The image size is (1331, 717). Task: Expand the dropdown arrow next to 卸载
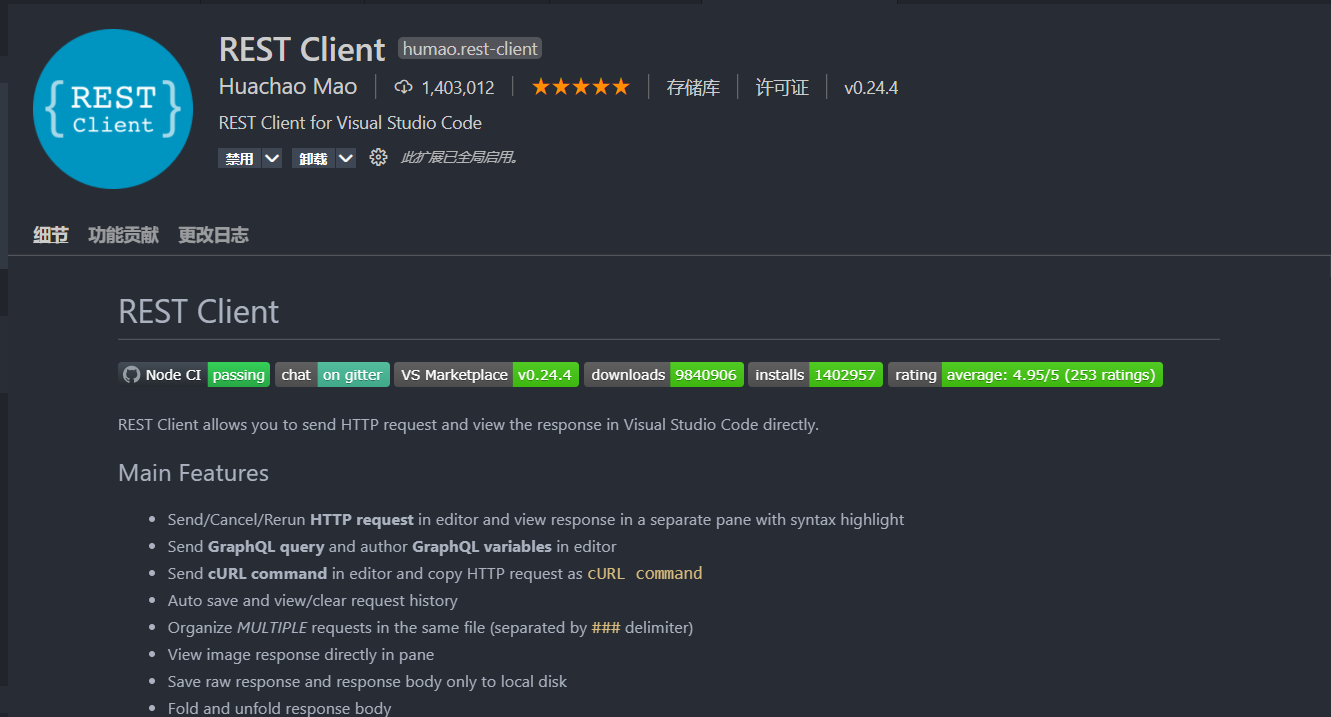click(345, 157)
